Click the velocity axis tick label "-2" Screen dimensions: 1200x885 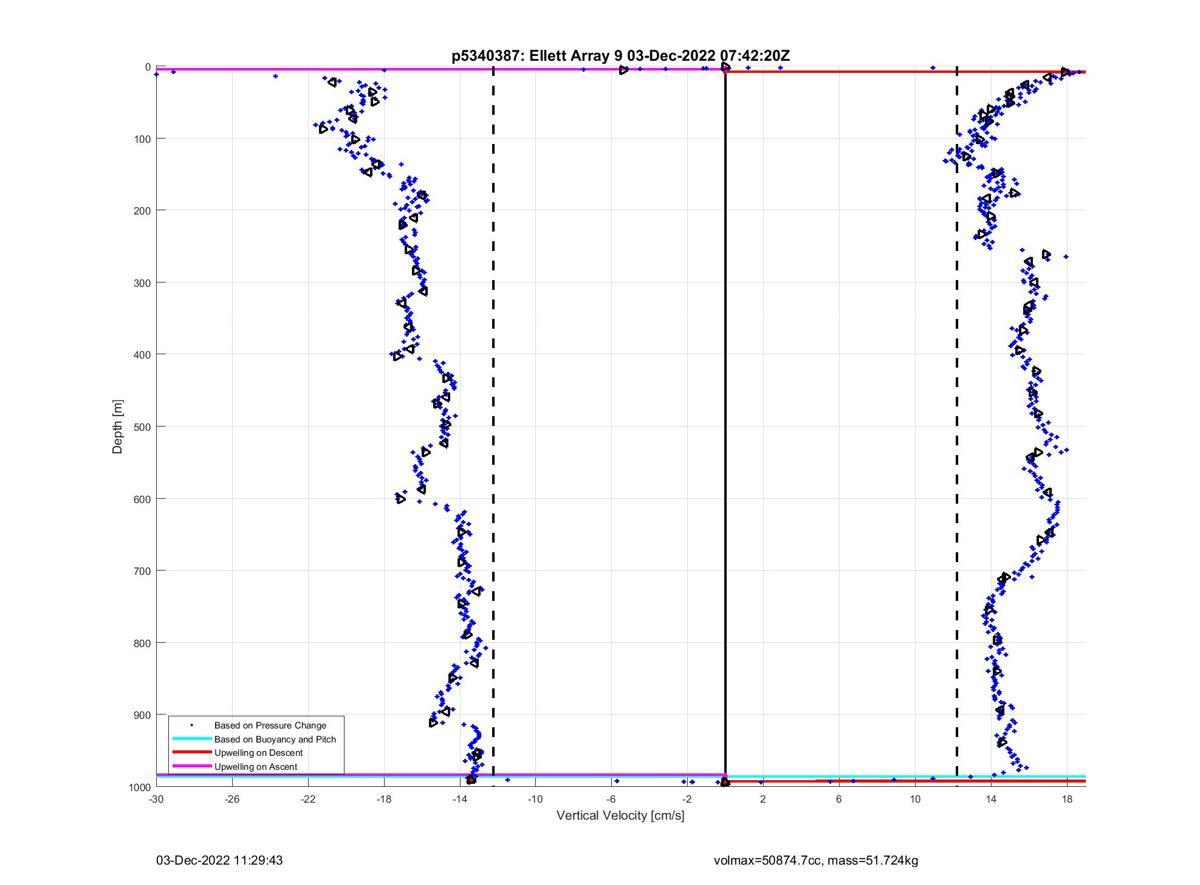point(687,799)
